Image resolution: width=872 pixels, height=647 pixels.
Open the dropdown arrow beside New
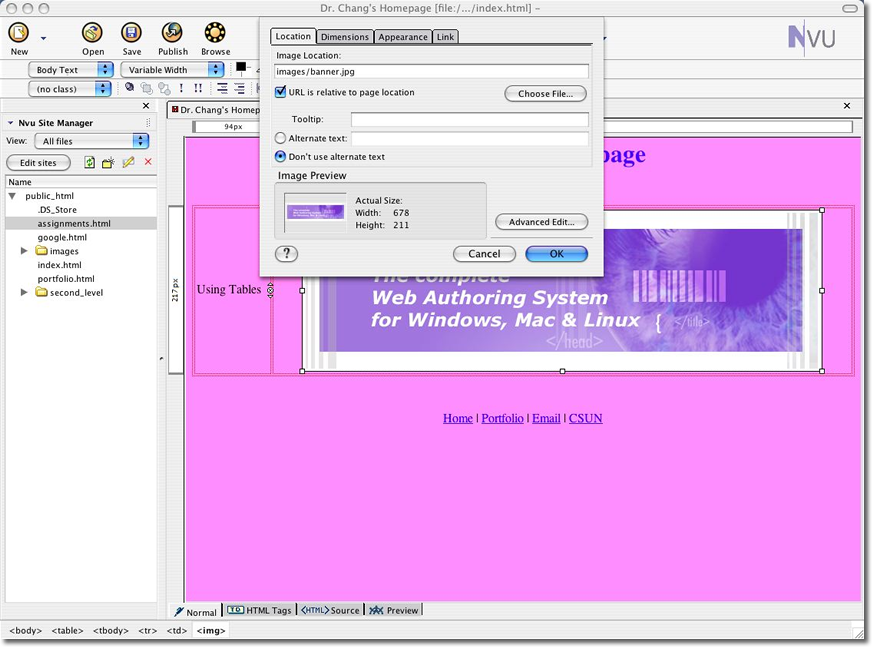coord(43,38)
